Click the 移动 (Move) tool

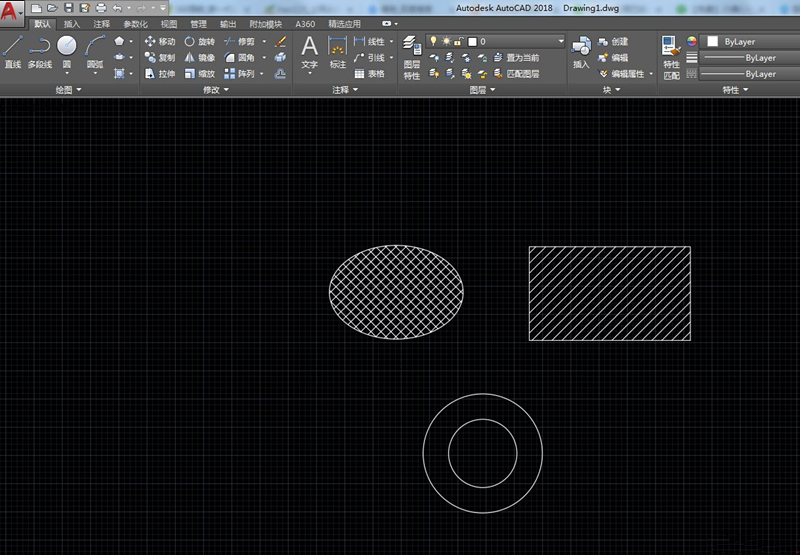pos(159,42)
